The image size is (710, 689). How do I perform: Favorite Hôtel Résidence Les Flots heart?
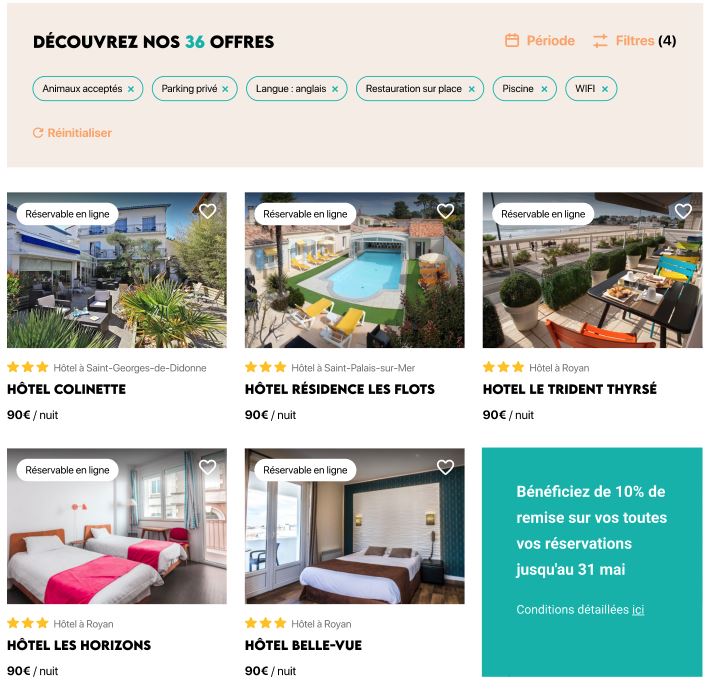(446, 211)
